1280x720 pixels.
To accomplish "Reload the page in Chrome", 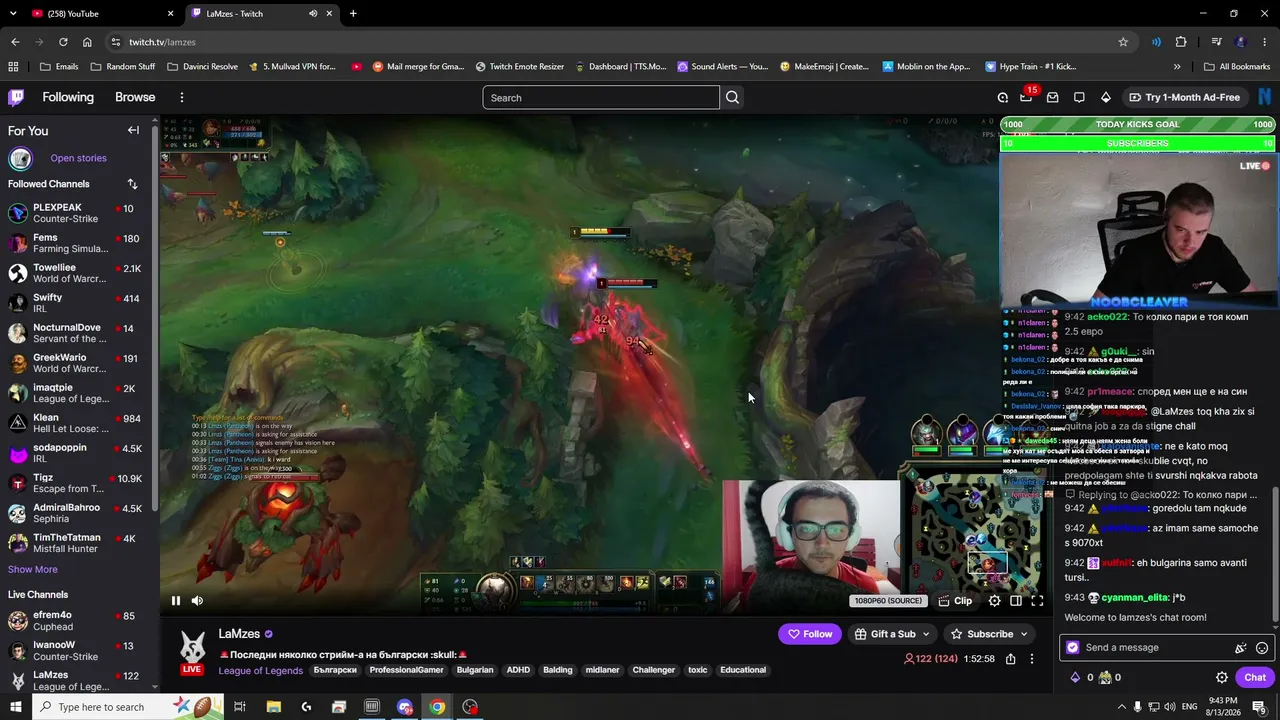I will 63,42.
